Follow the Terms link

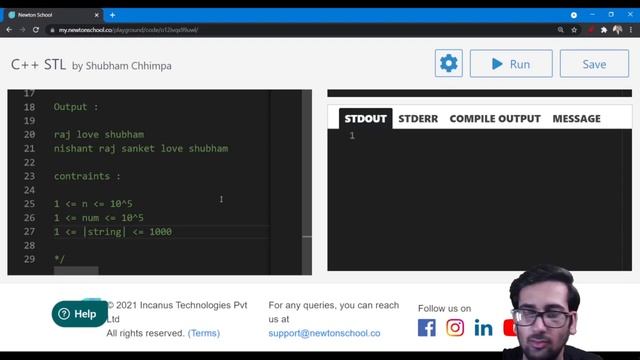(204, 333)
